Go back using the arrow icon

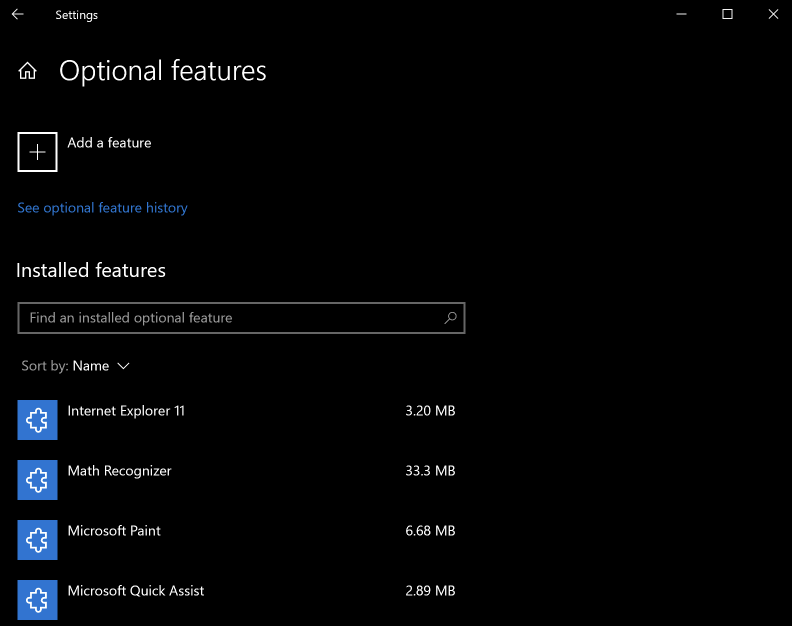tap(18, 14)
